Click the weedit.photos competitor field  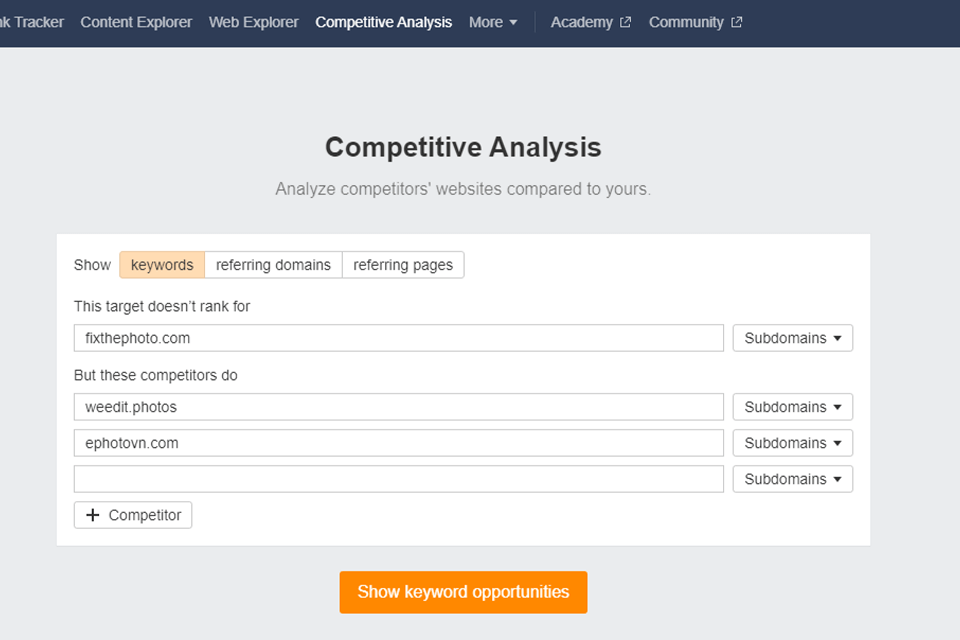[398, 407]
